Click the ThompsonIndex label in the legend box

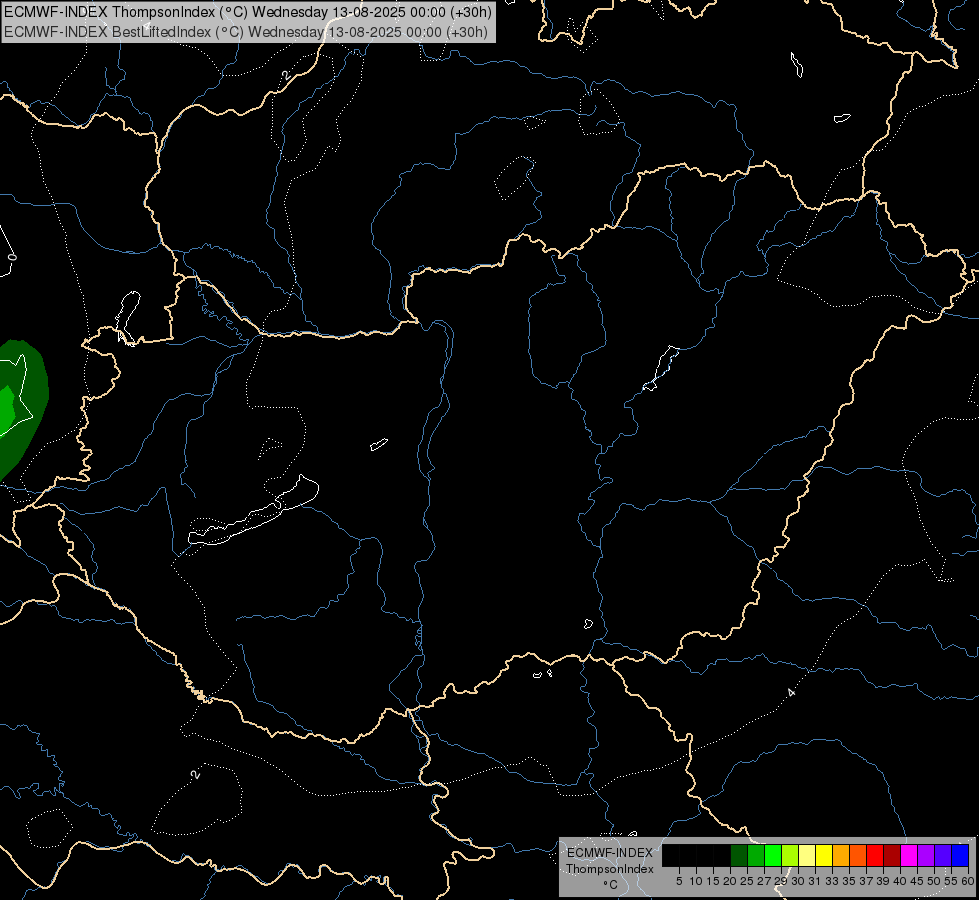click(610, 869)
